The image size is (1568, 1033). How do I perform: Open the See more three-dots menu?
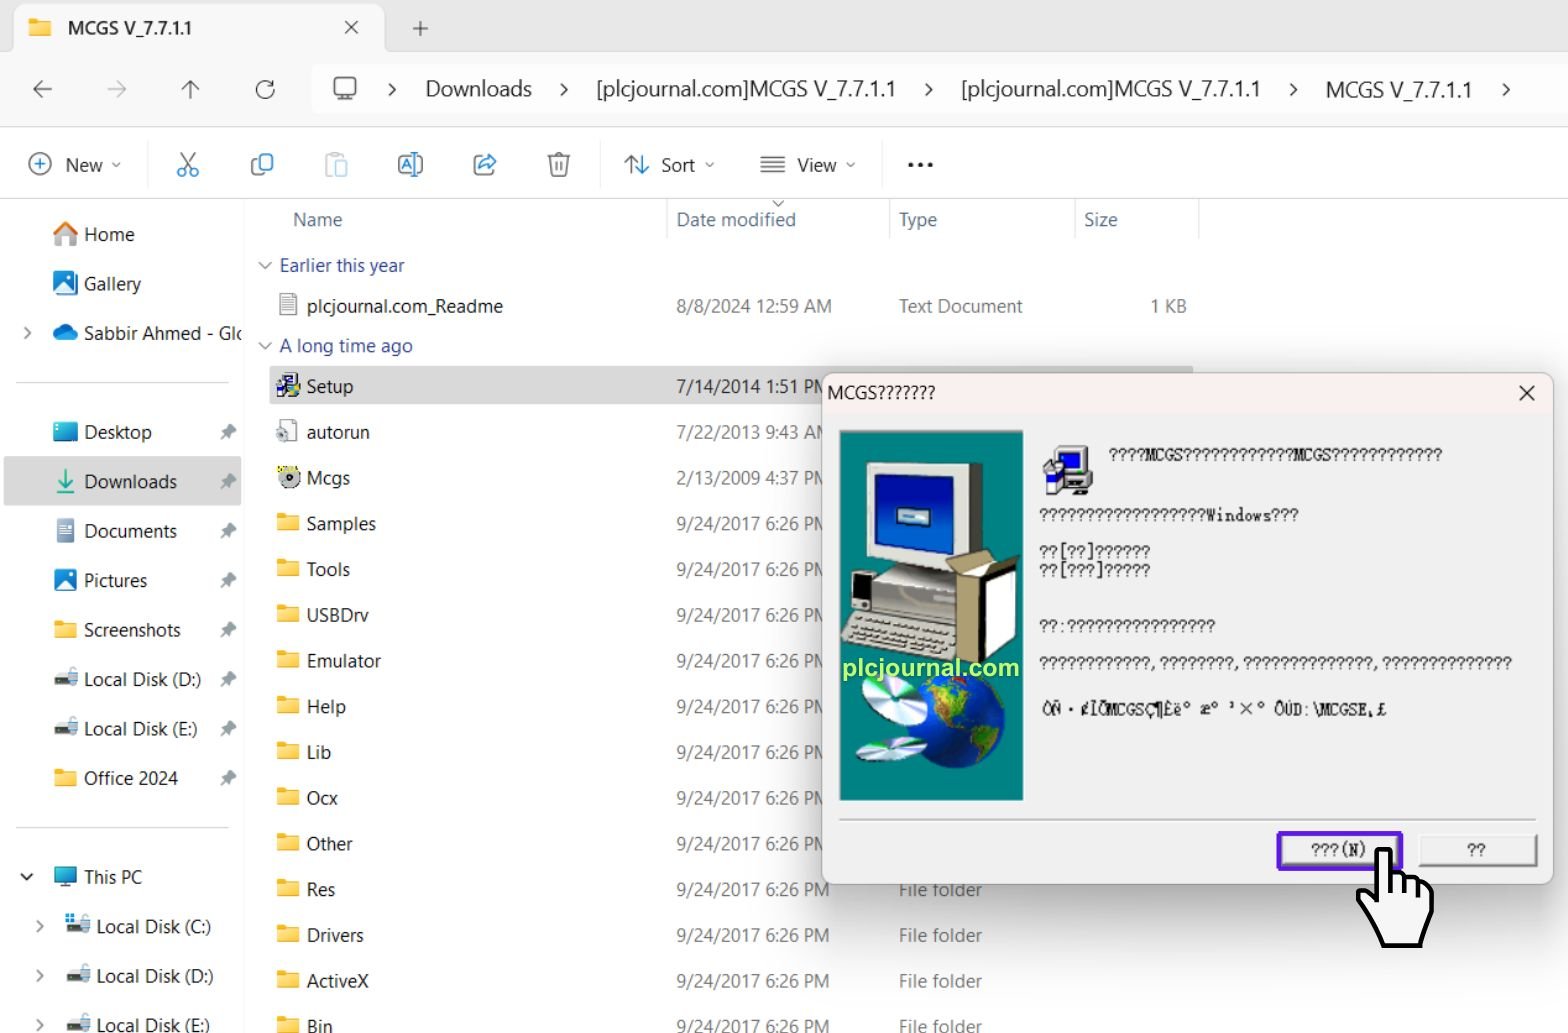click(920, 165)
